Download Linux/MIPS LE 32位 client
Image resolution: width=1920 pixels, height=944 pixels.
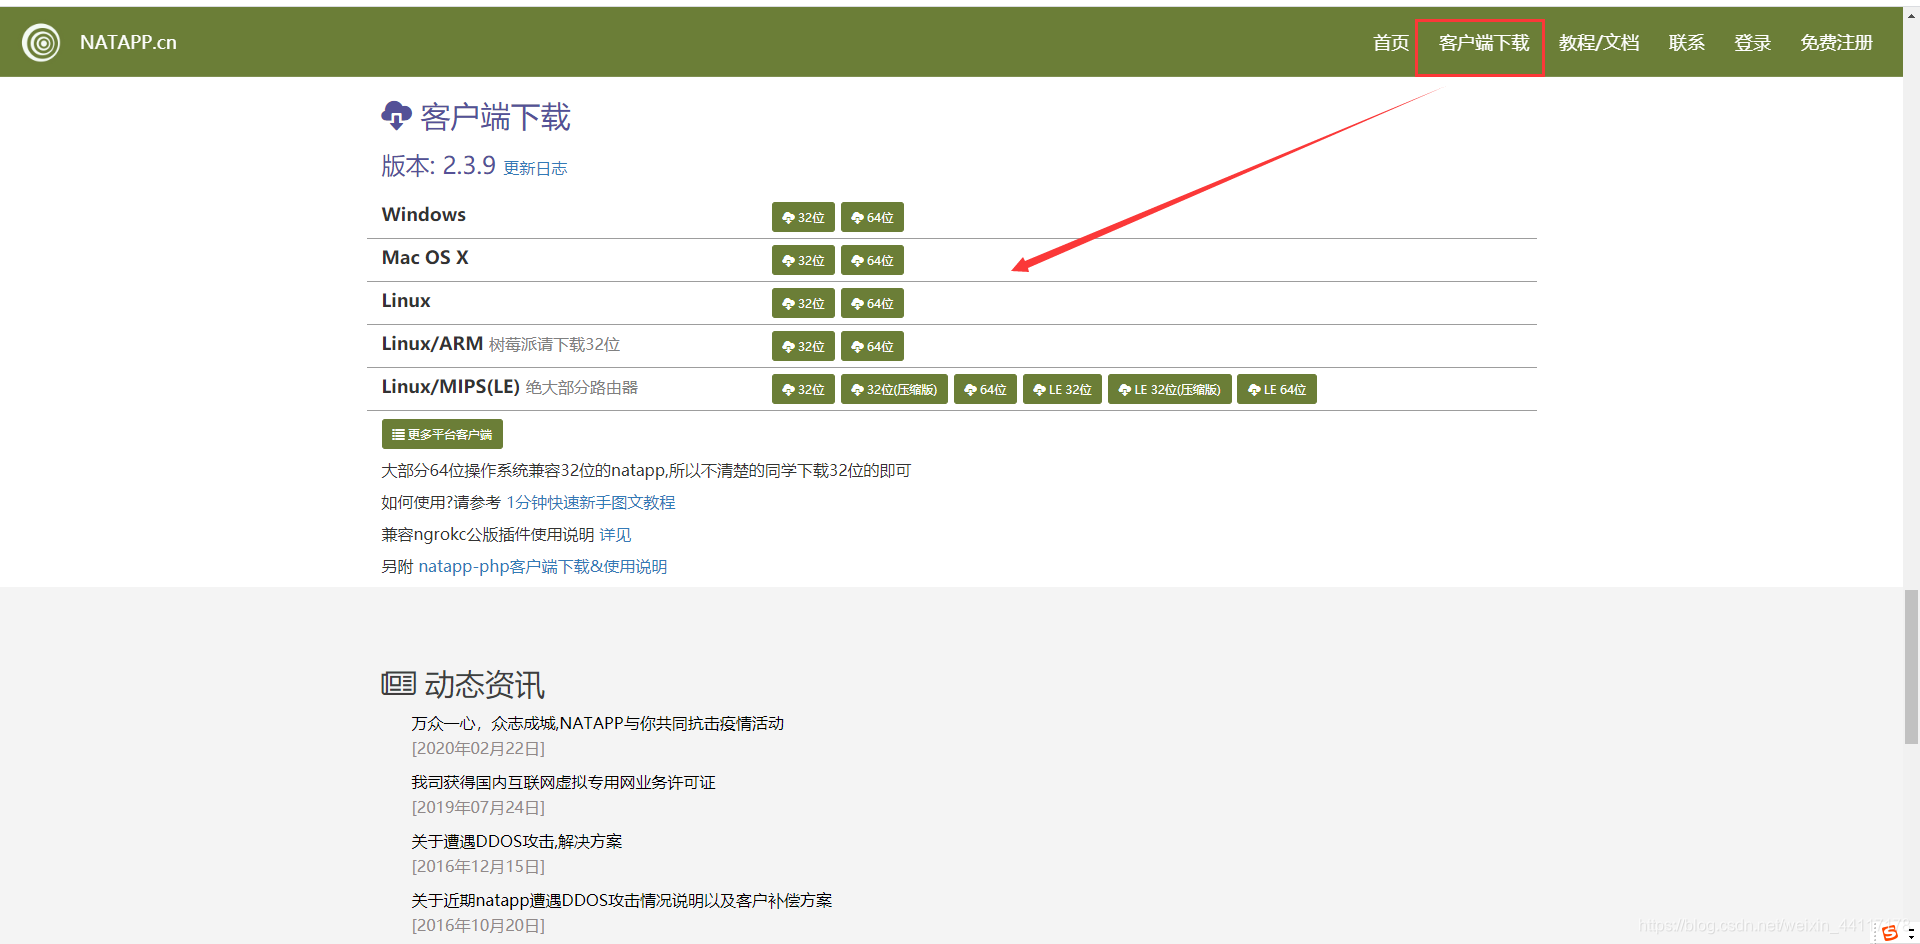coord(1062,389)
